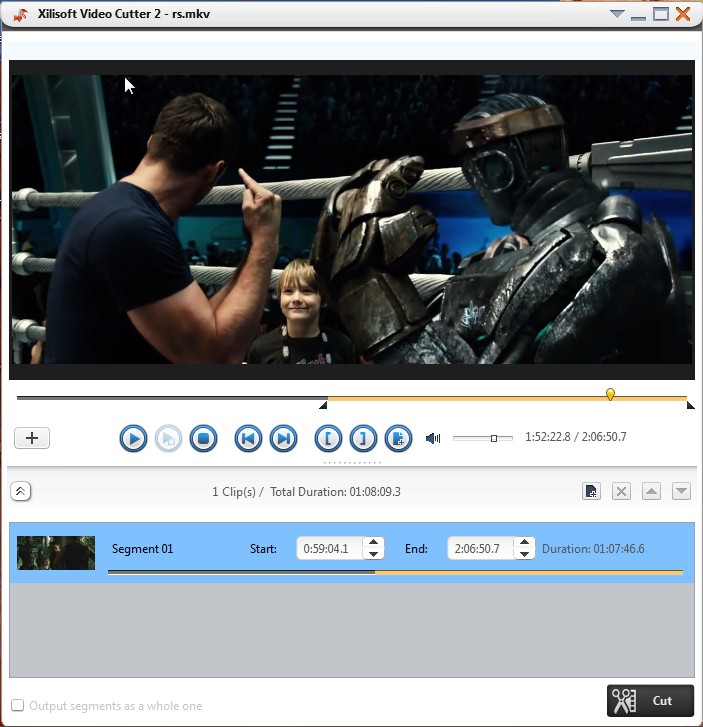This screenshot has width=703, height=727.
Task: Collapse the clip list panel
Action: pos(20,491)
